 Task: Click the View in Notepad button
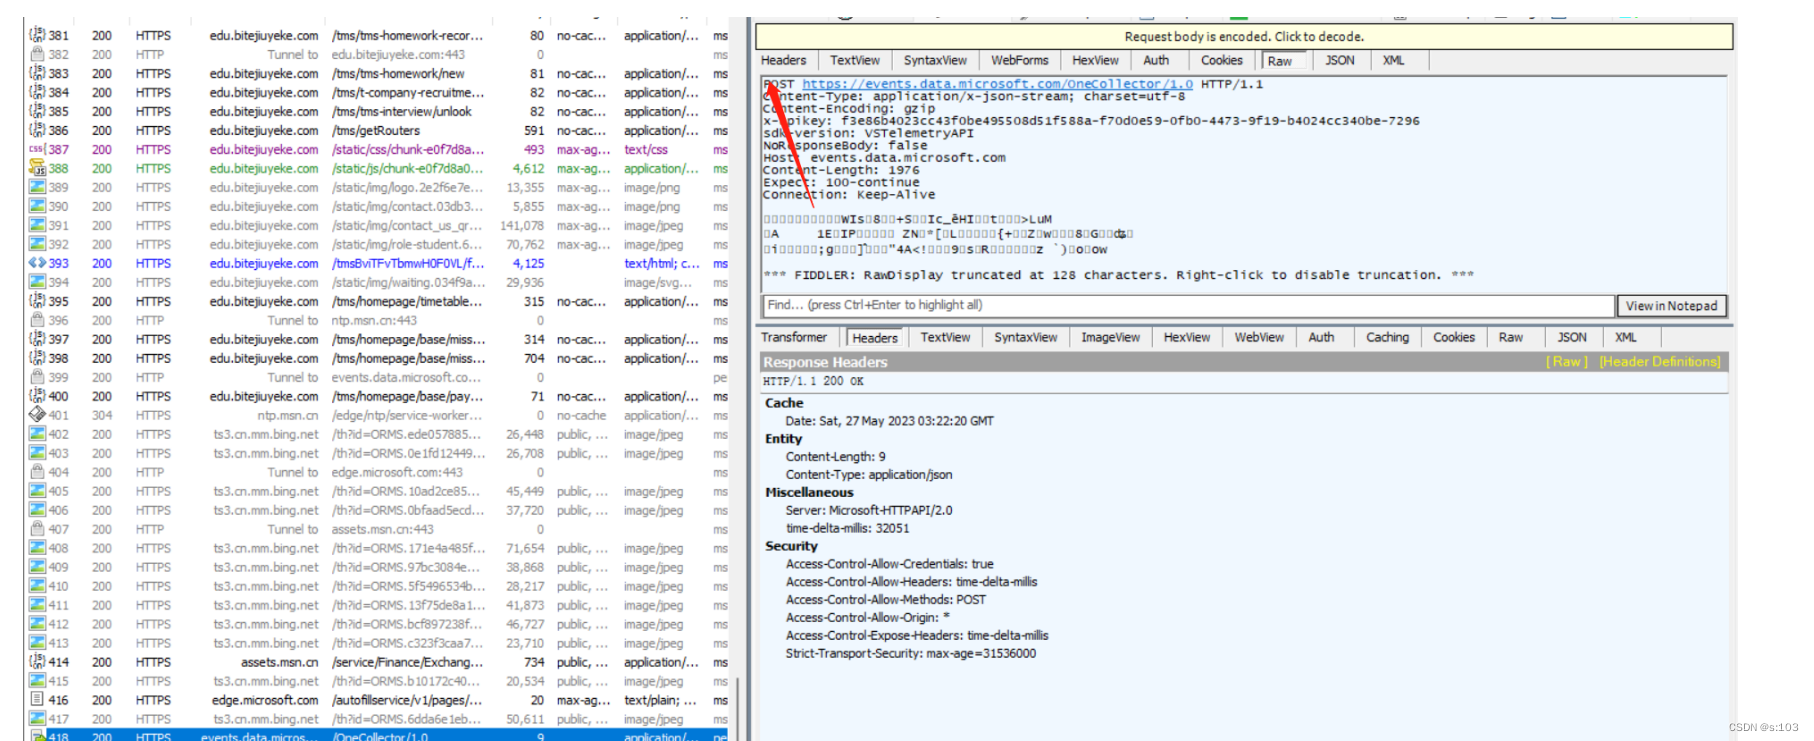[1671, 306]
